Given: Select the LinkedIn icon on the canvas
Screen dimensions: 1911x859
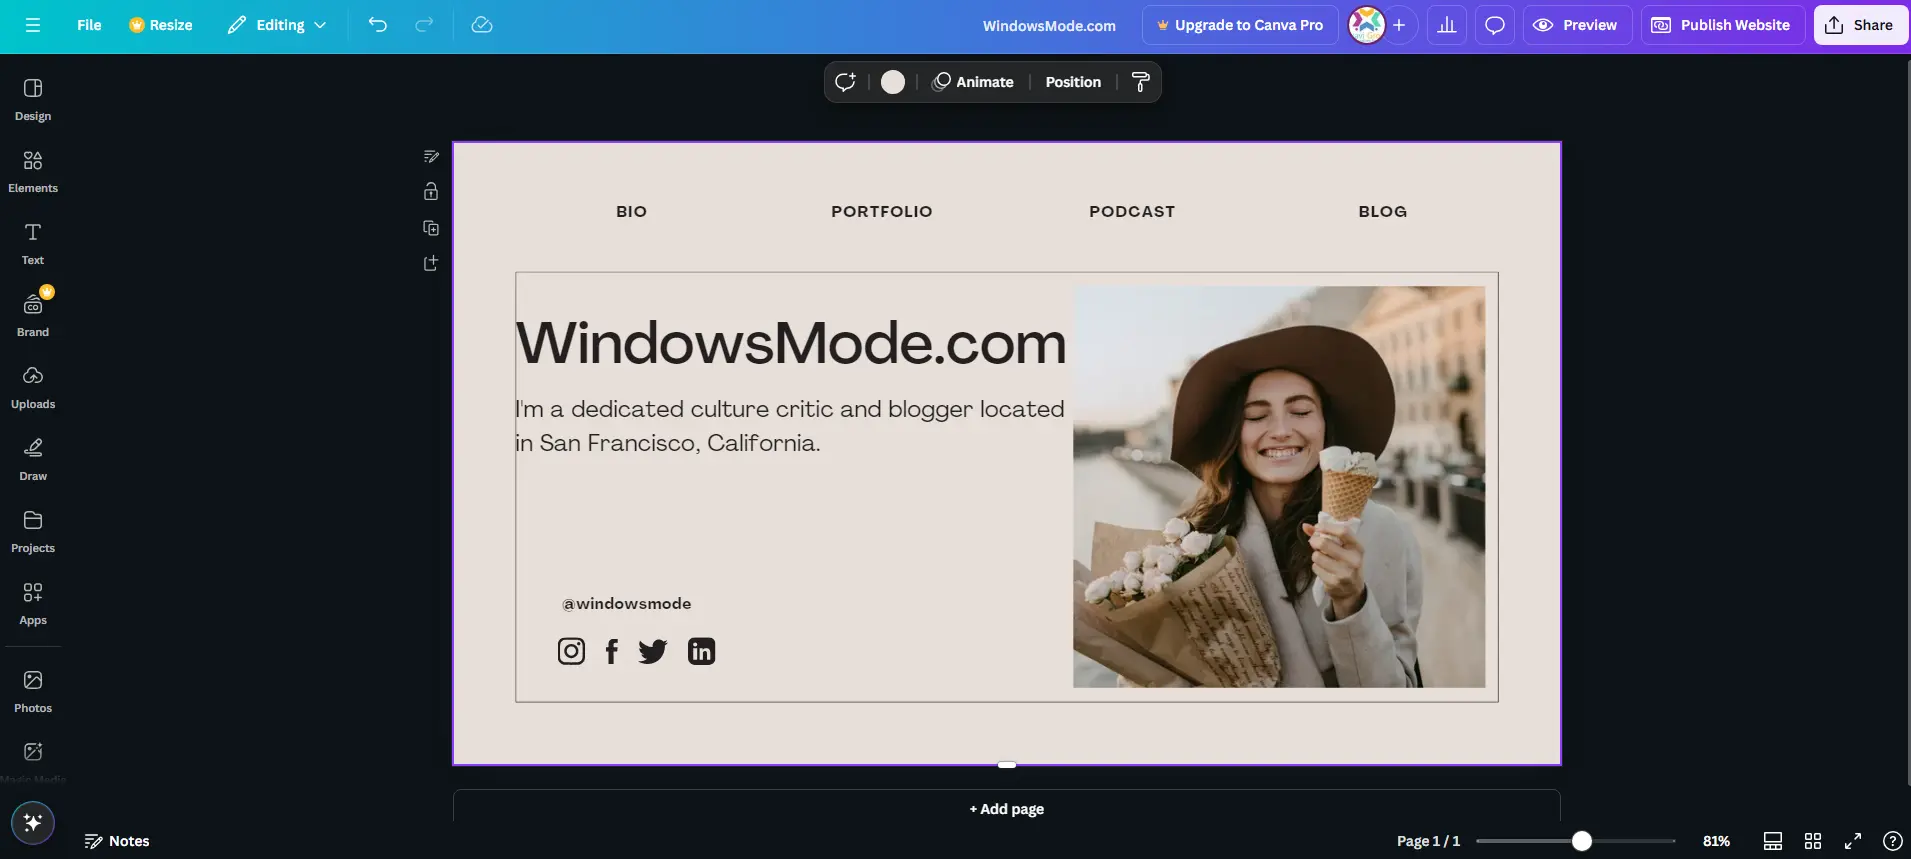Looking at the screenshot, I should [x=702, y=652].
